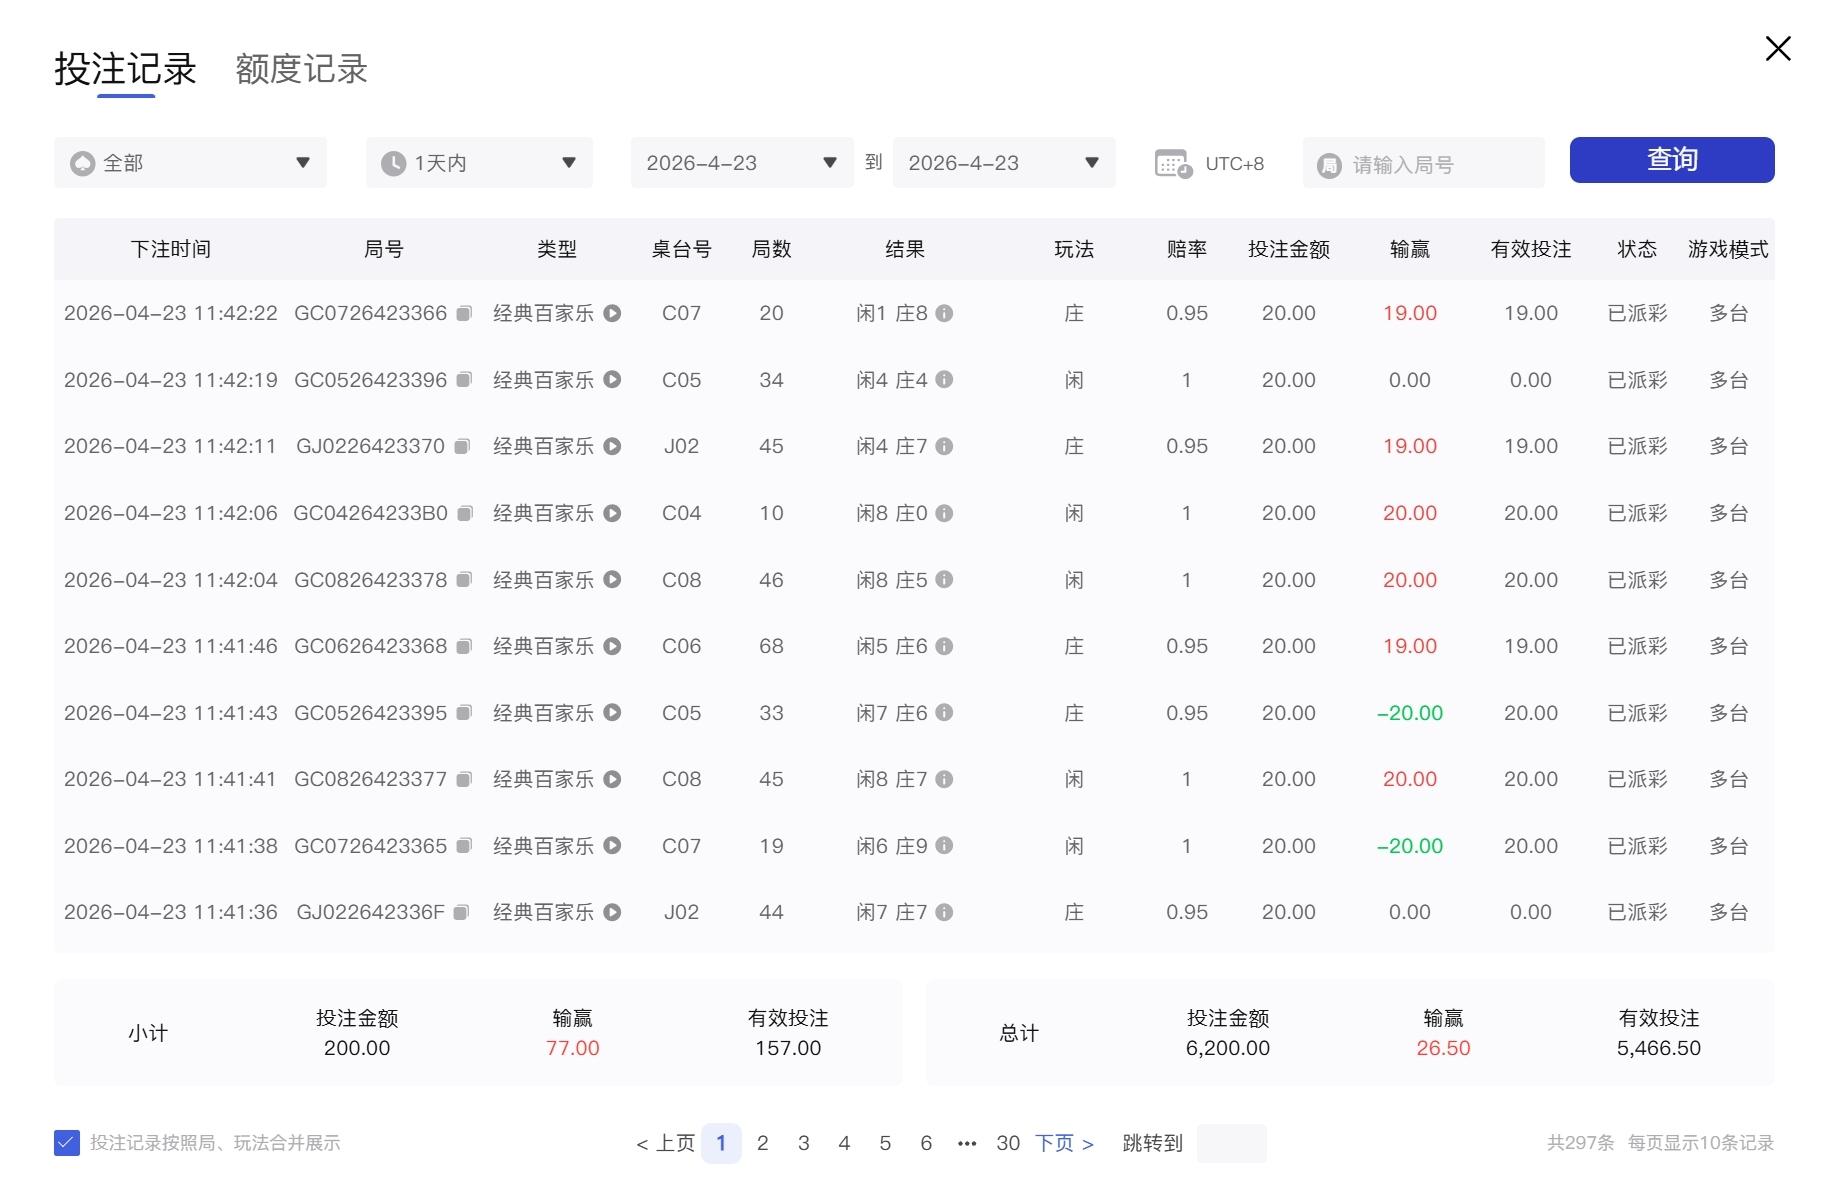Play video replay for the 11:41:46 bet
This screenshot has height=1177, width=1825.
tap(613, 646)
